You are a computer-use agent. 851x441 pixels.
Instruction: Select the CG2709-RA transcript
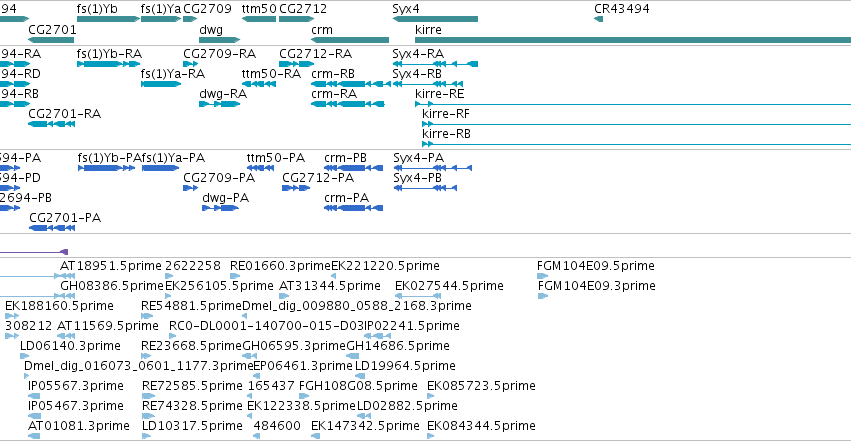[190, 64]
